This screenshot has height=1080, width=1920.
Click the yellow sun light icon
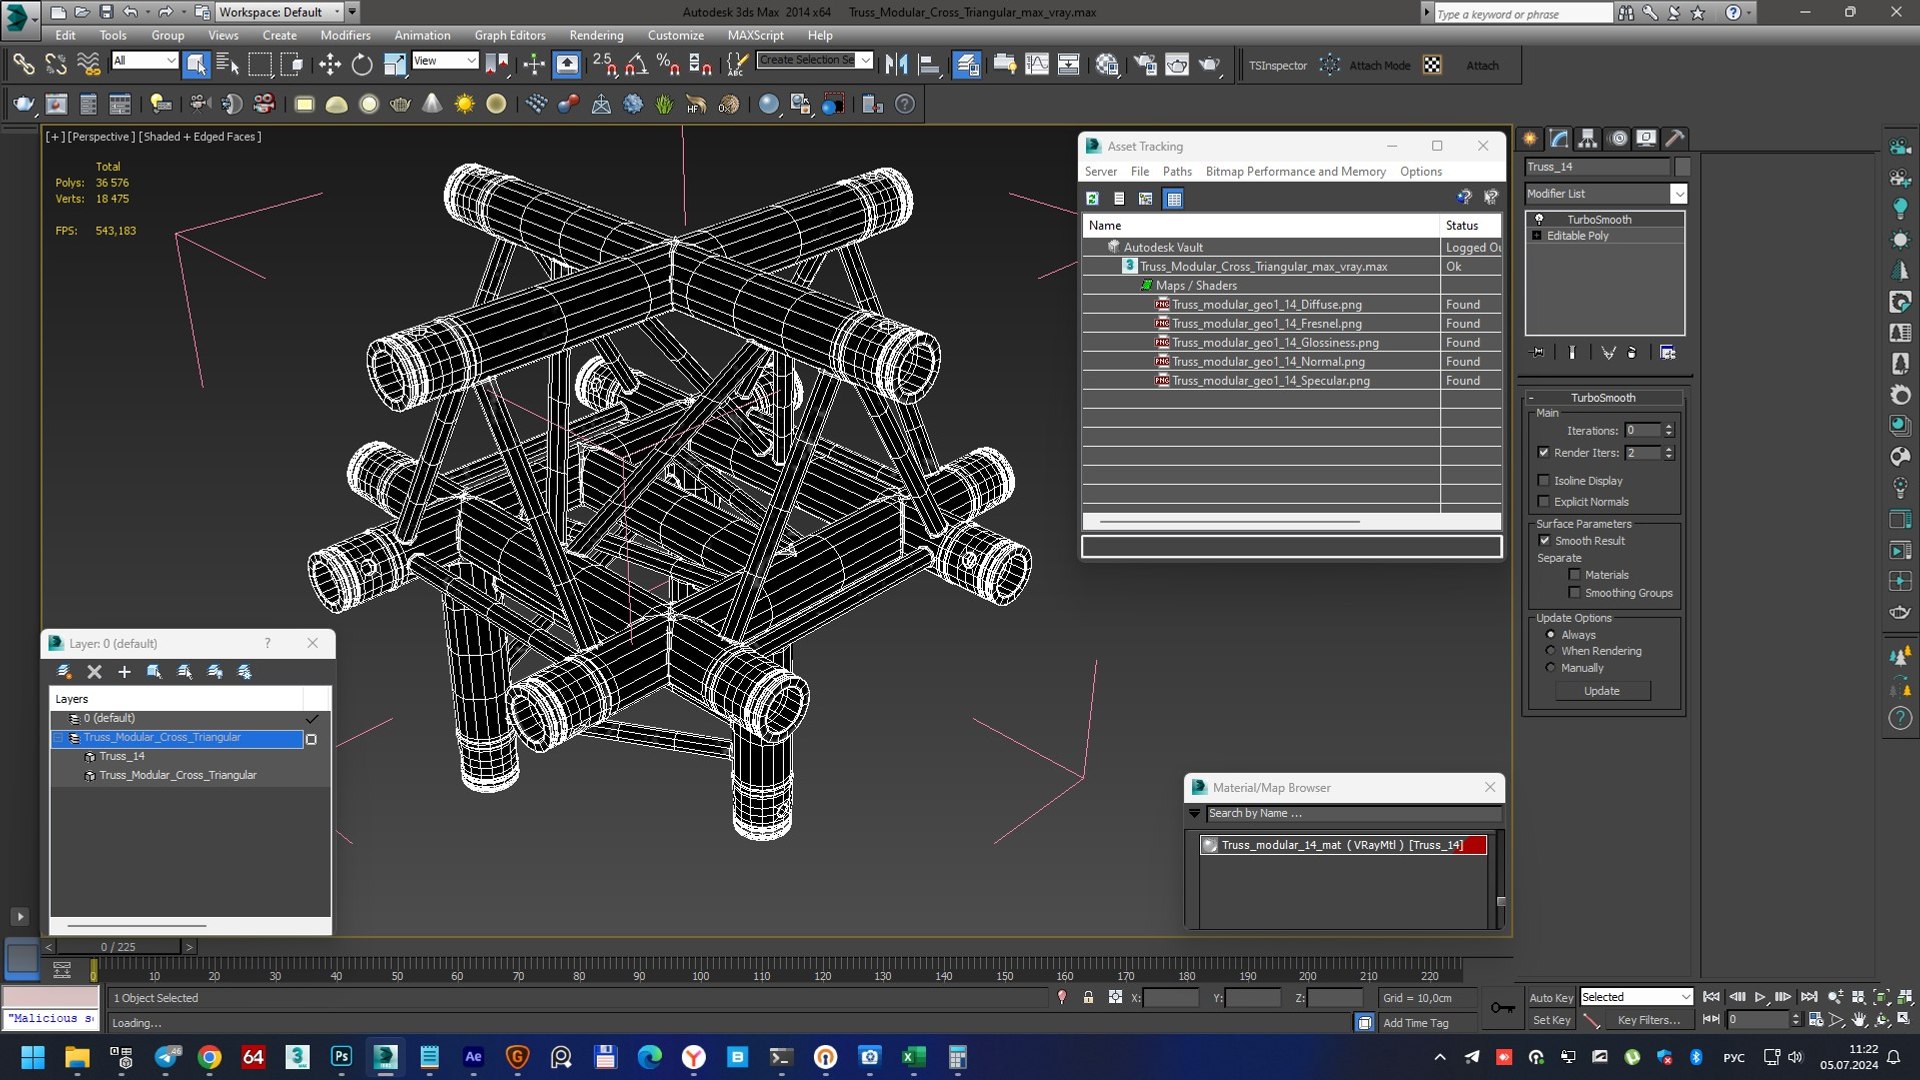pos(465,104)
